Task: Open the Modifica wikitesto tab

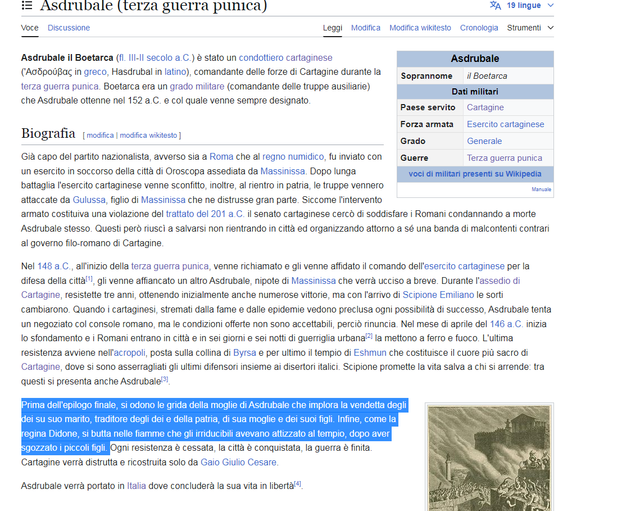Action: coord(420,28)
